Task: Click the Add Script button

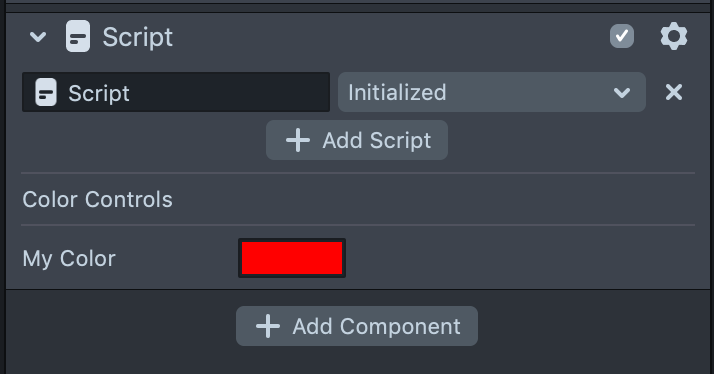Action: pyautogui.click(x=357, y=140)
